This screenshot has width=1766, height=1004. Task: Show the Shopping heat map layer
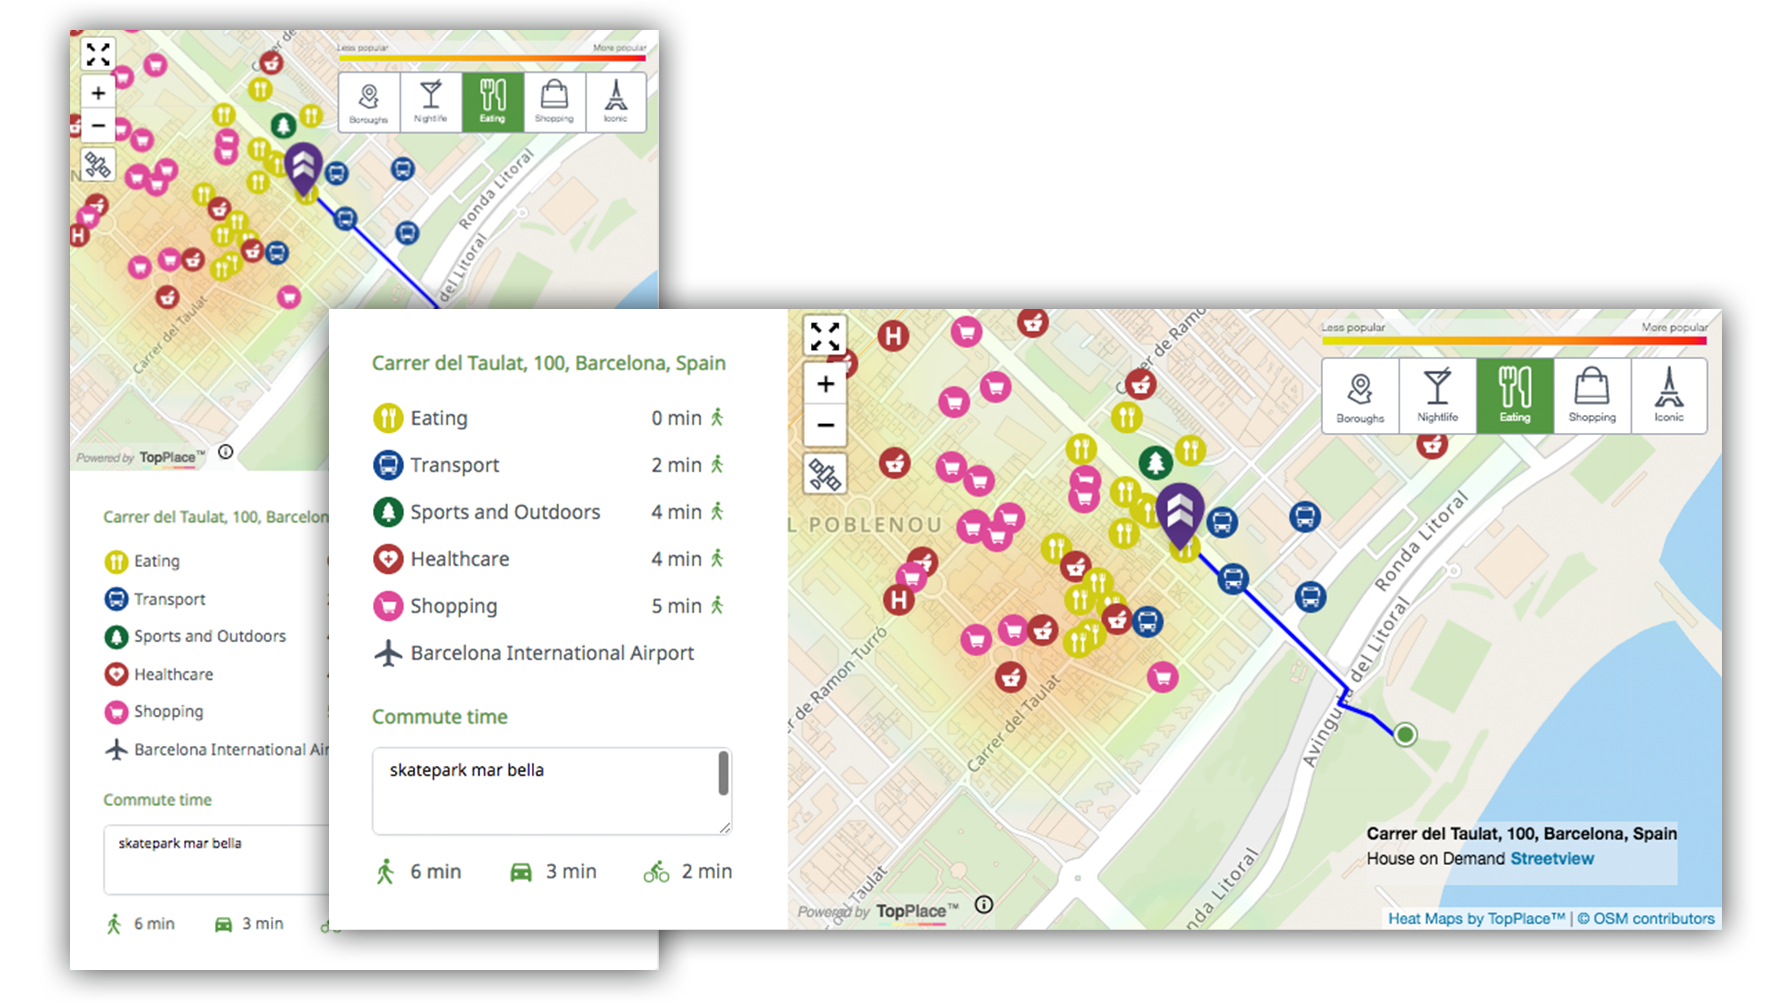tap(1591, 396)
